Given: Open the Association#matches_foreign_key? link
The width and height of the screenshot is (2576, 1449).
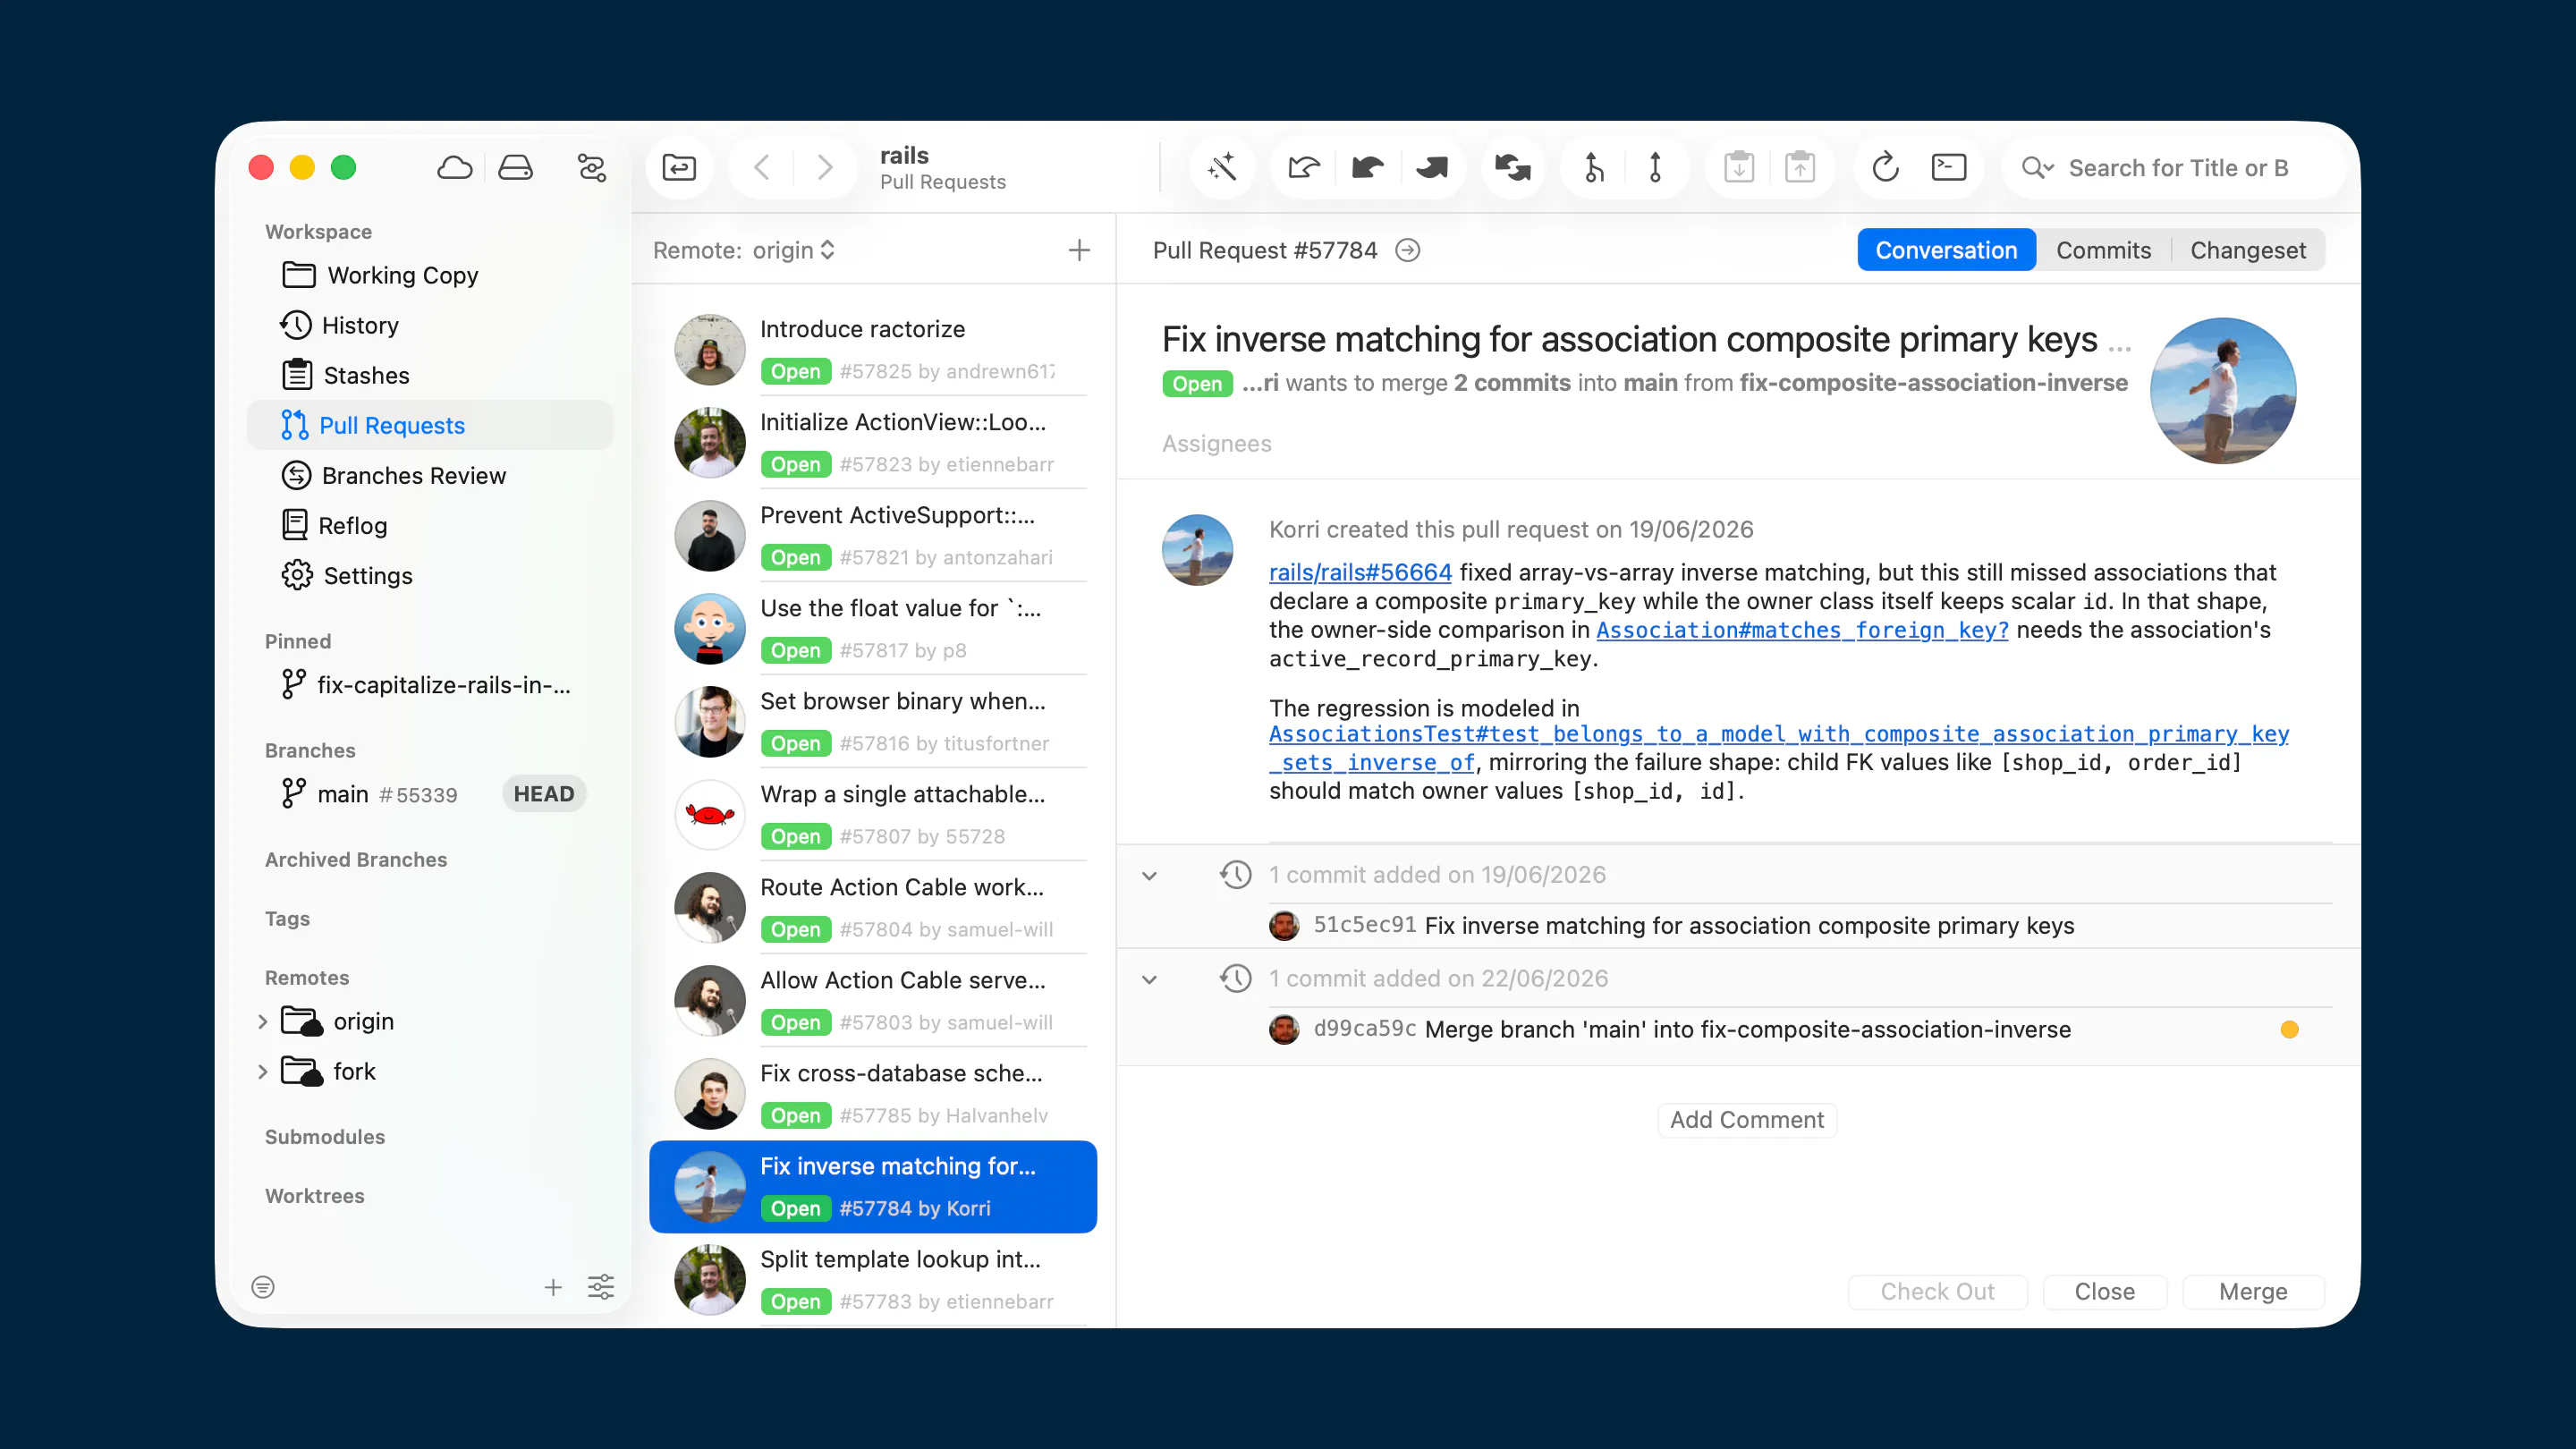Looking at the screenshot, I should coord(1802,630).
